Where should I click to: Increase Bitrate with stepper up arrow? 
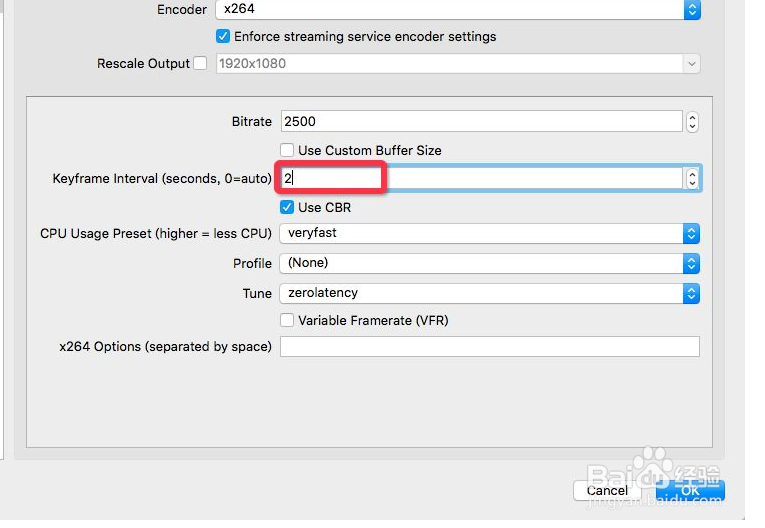pos(692,117)
